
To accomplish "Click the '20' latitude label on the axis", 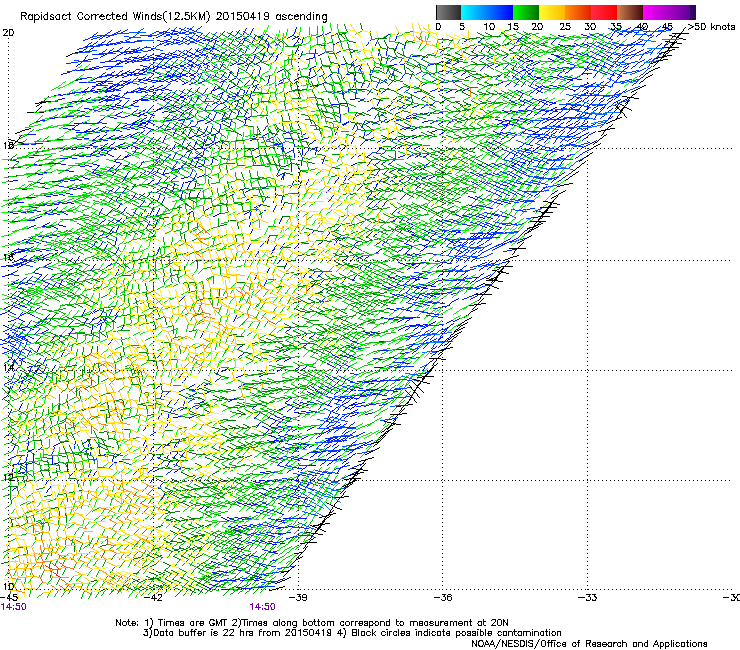I will tap(8, 33).
